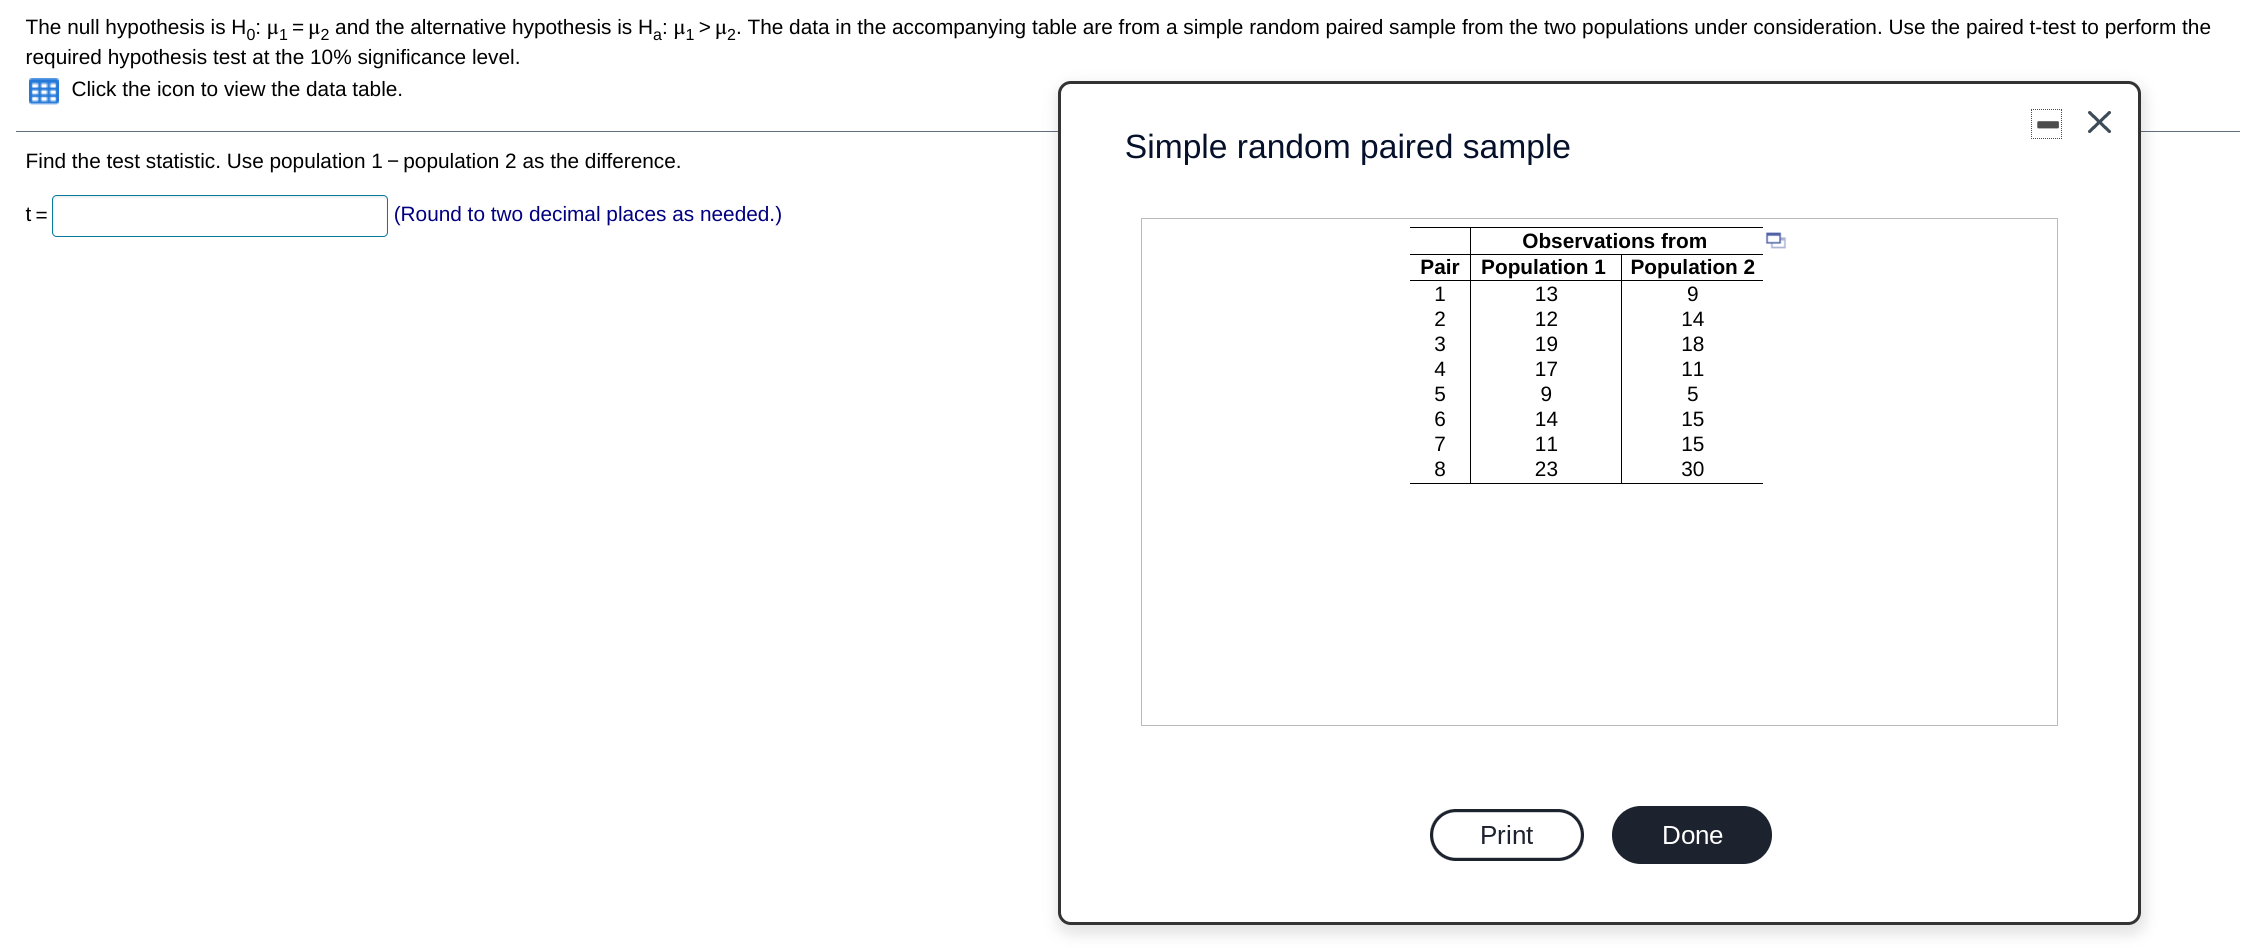Click the Print button

pyautogui.click(x=1506, y=834)
